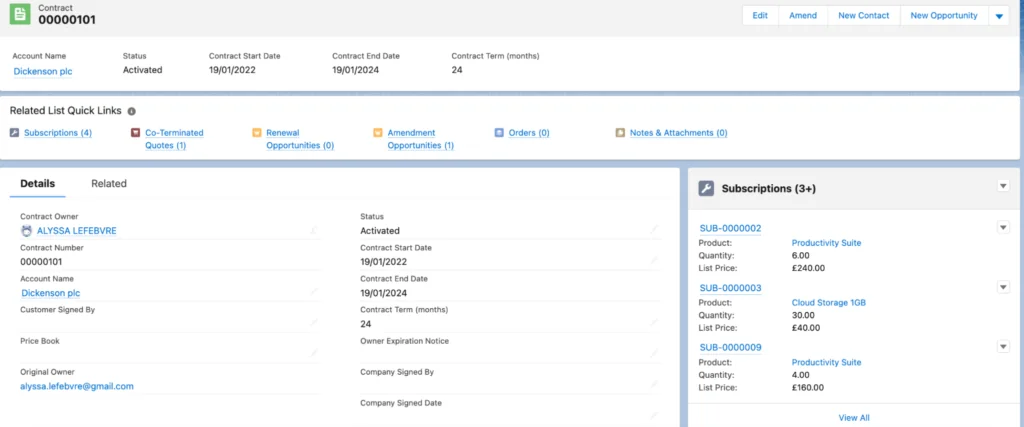1024x427 pixels.
Task: Open the Renewal Opportunities (0) quick link
Action: coord(300,139)
